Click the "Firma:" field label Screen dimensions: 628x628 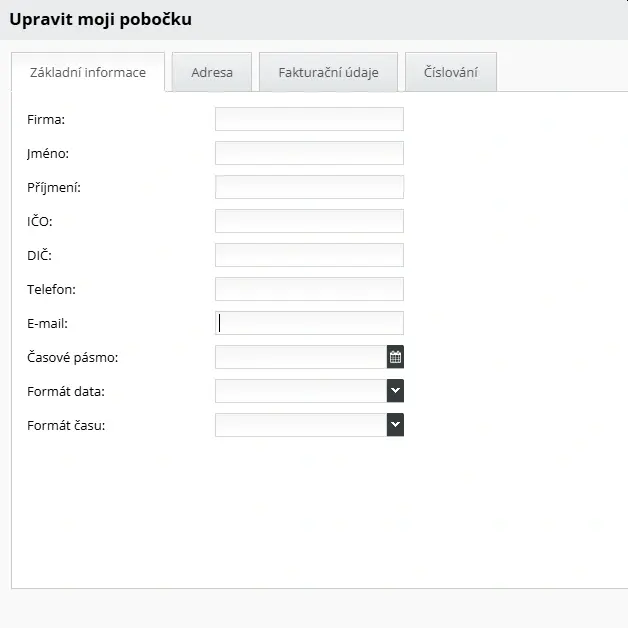click(x=46, y=120)
